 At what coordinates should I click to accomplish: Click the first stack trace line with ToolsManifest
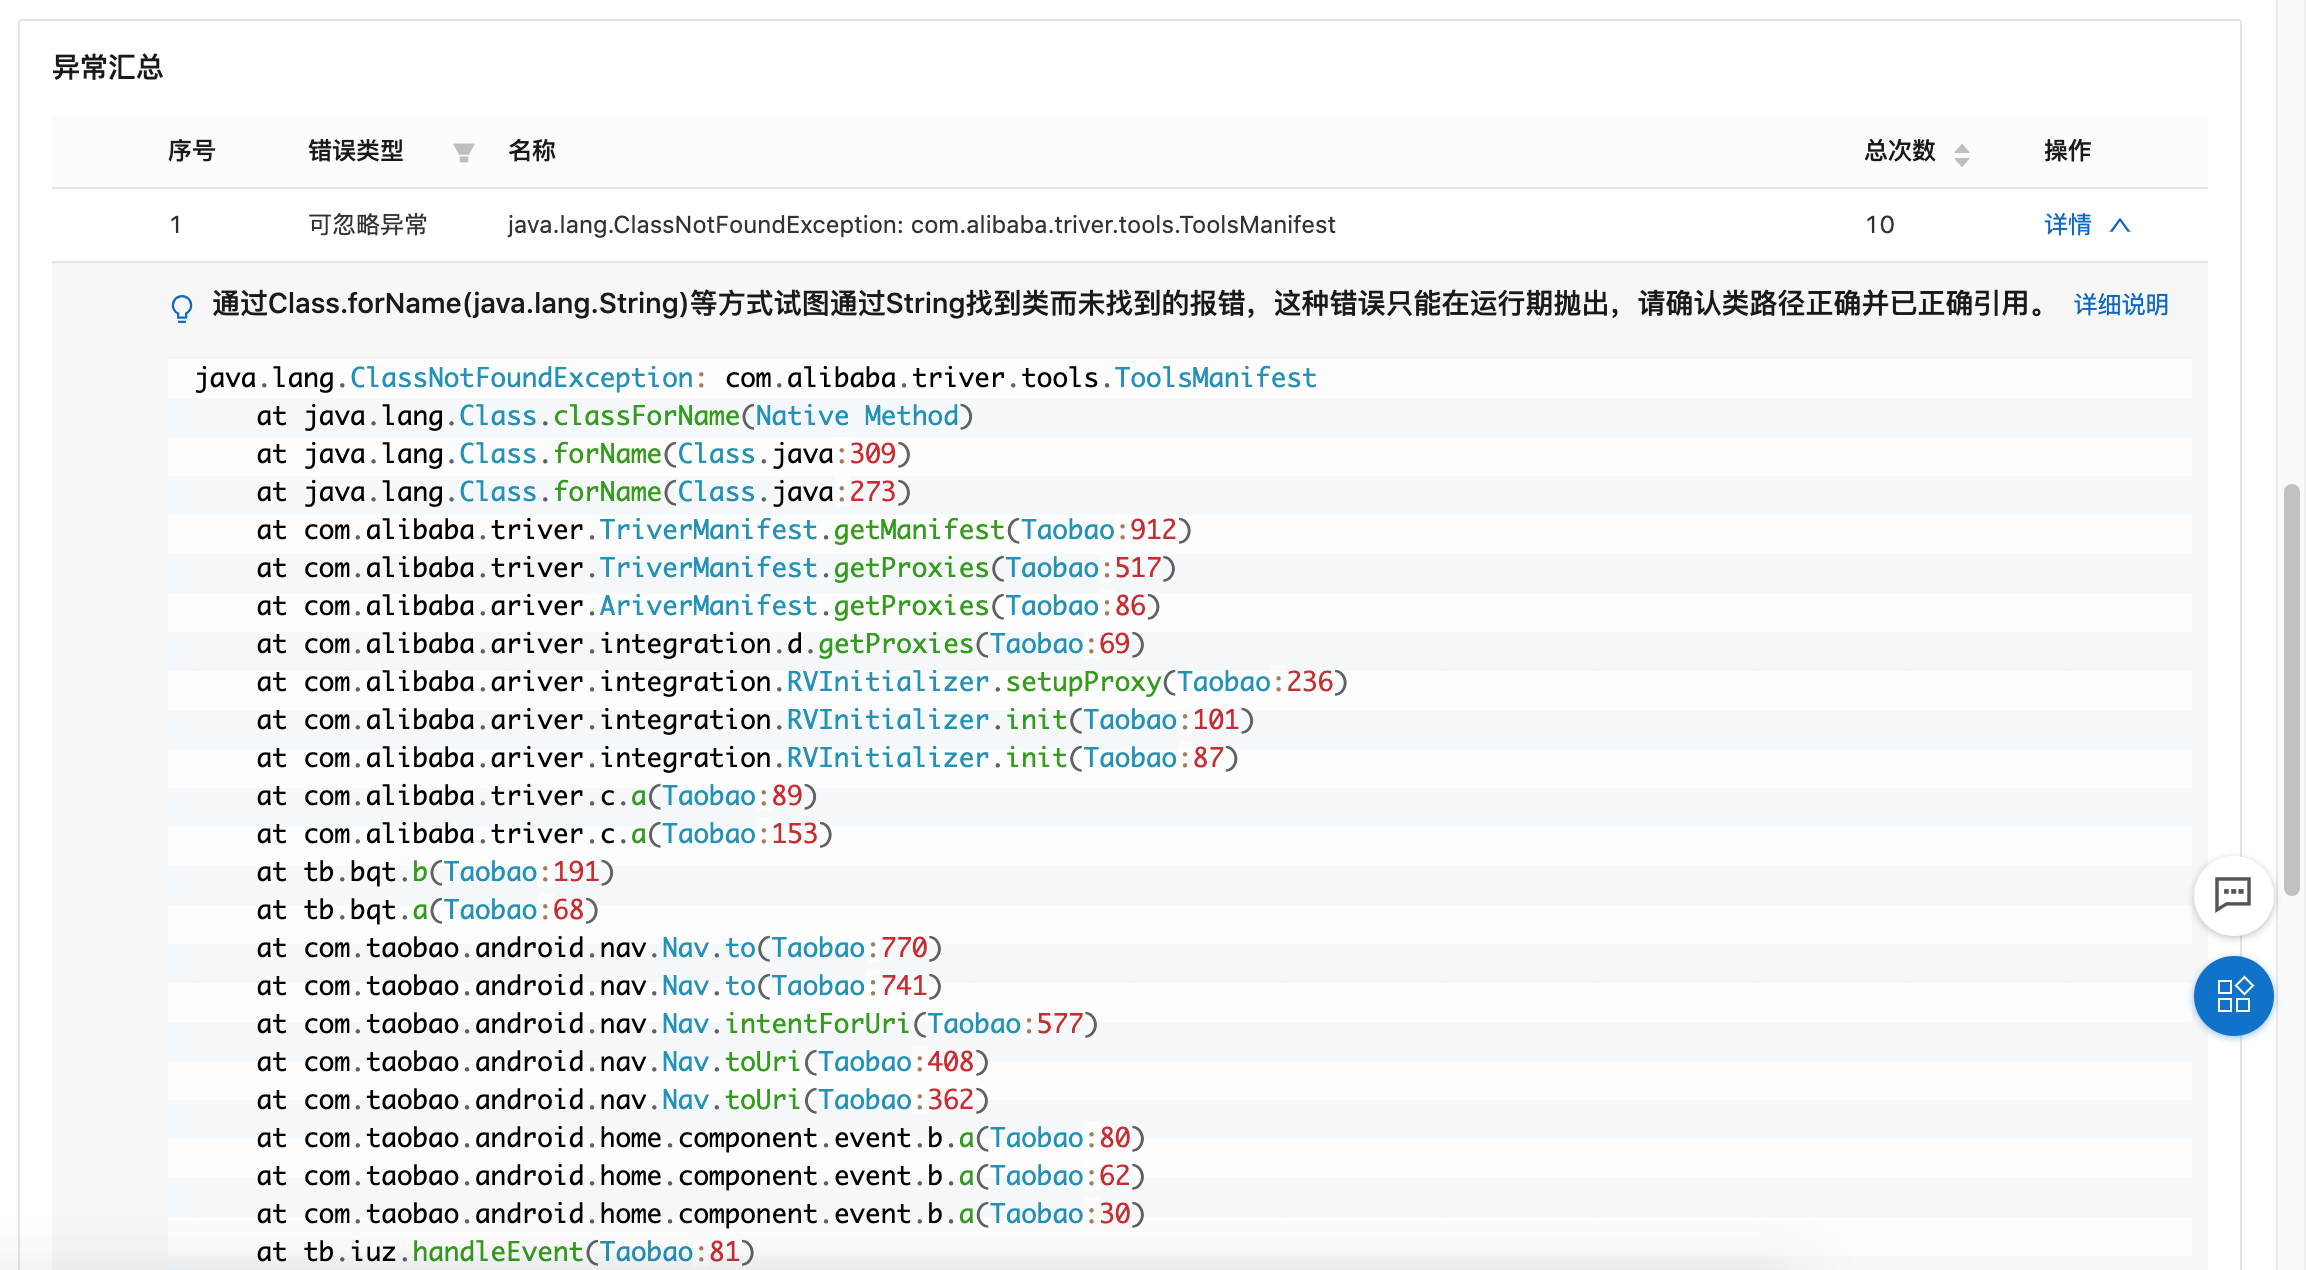click(756, 378)
